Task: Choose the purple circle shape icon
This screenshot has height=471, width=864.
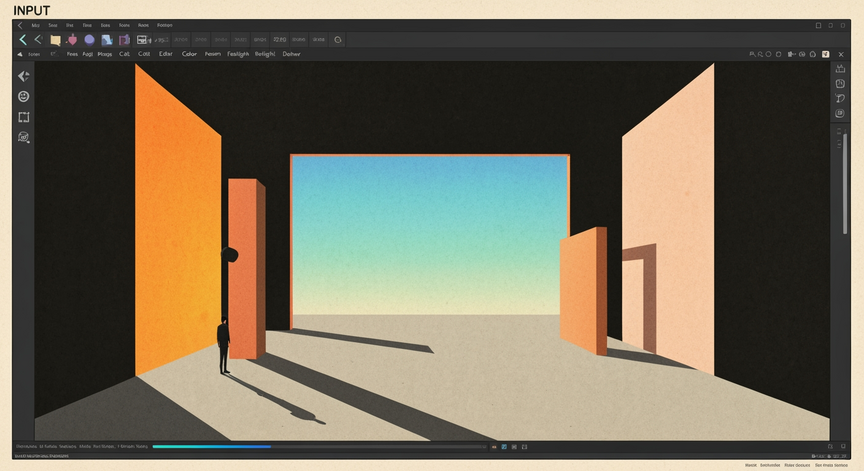Action: tap(89, 40)
